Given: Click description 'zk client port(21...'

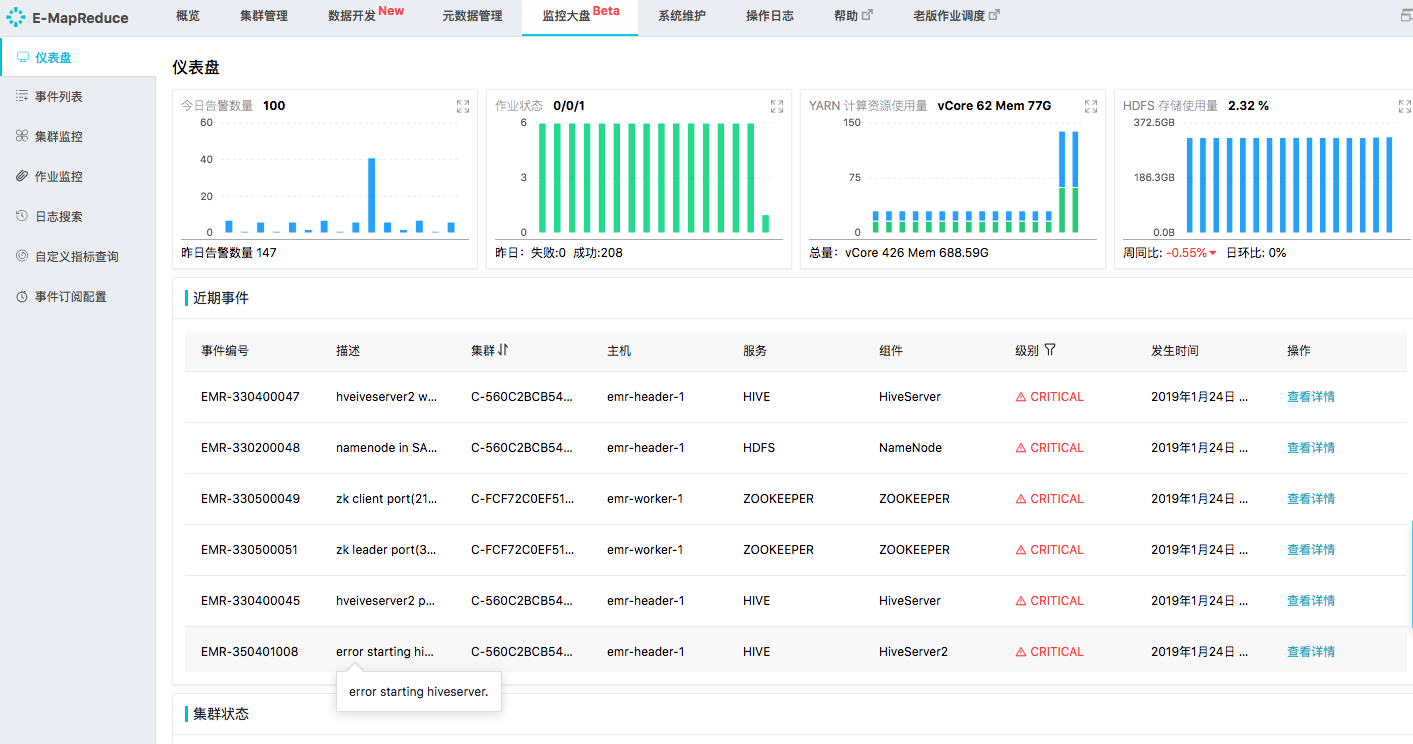Looking at the screenshot, I should (386, 499).
